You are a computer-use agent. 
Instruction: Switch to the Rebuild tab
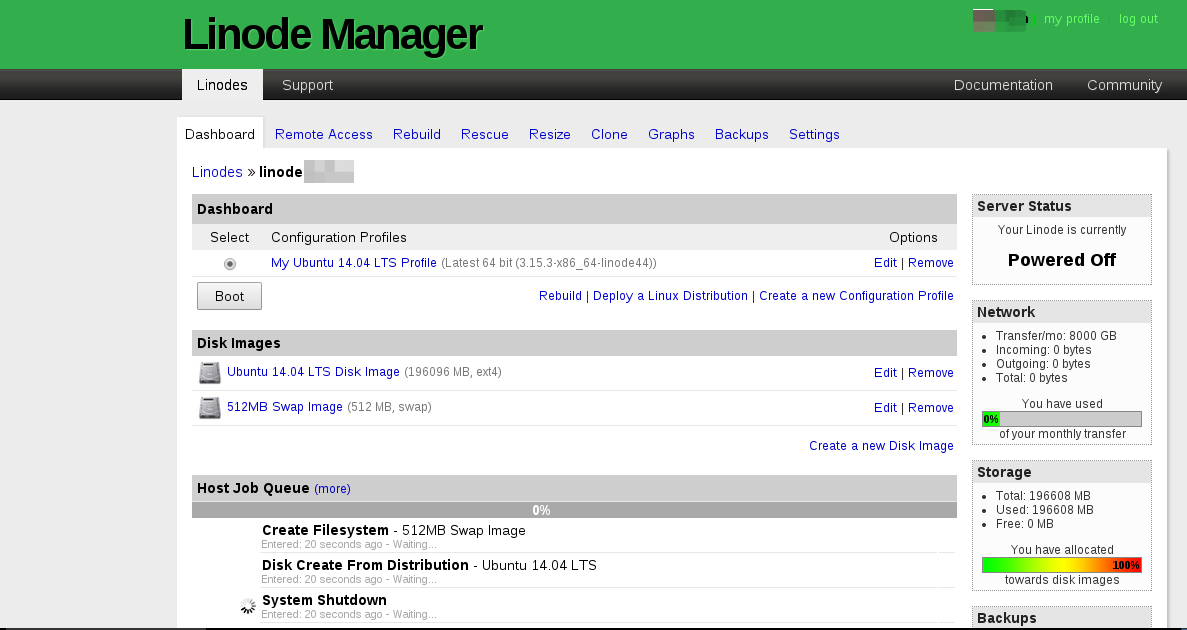[x=416, y=134]
